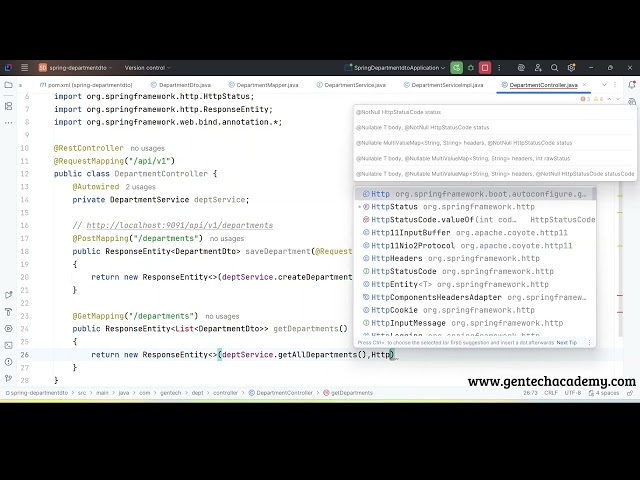Open the Run tool window
The image size is (640, 480).
point(8,295)
